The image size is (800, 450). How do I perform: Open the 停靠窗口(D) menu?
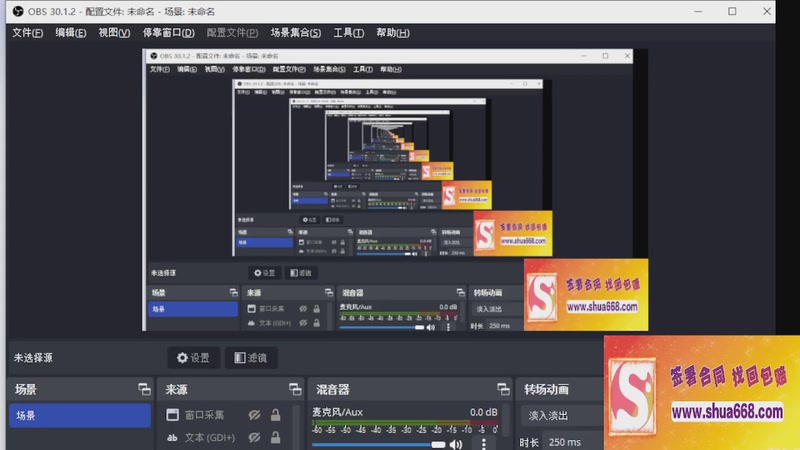click(168, 33)
